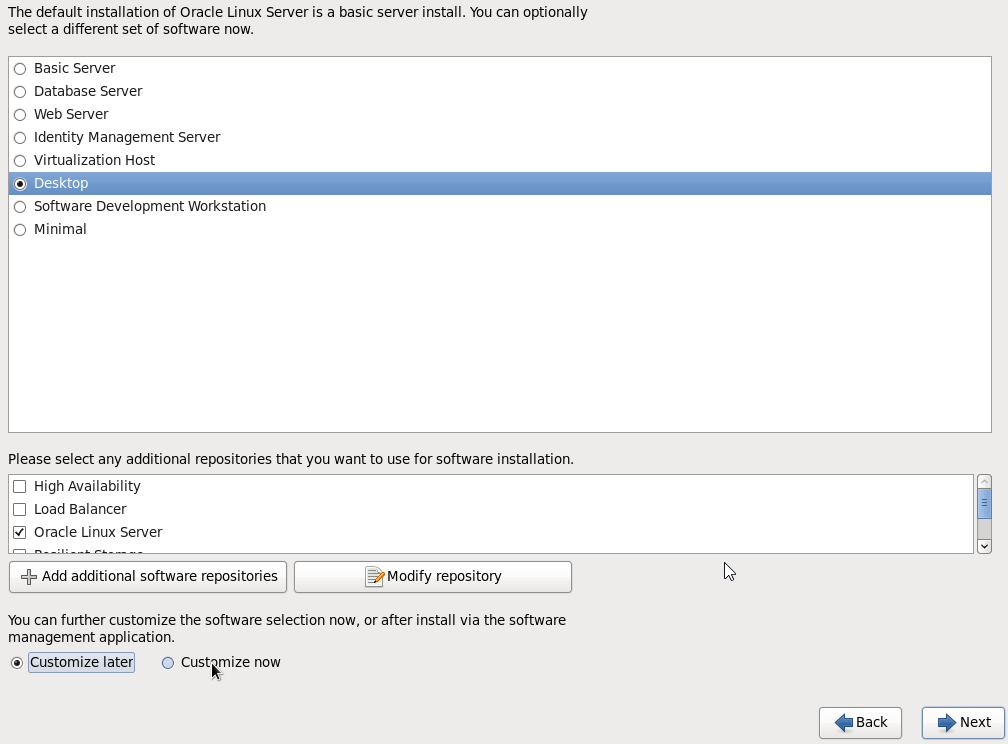The image size is (1008, 744).
Task: Open the Modify repository dialog
Action: (433, 577)
